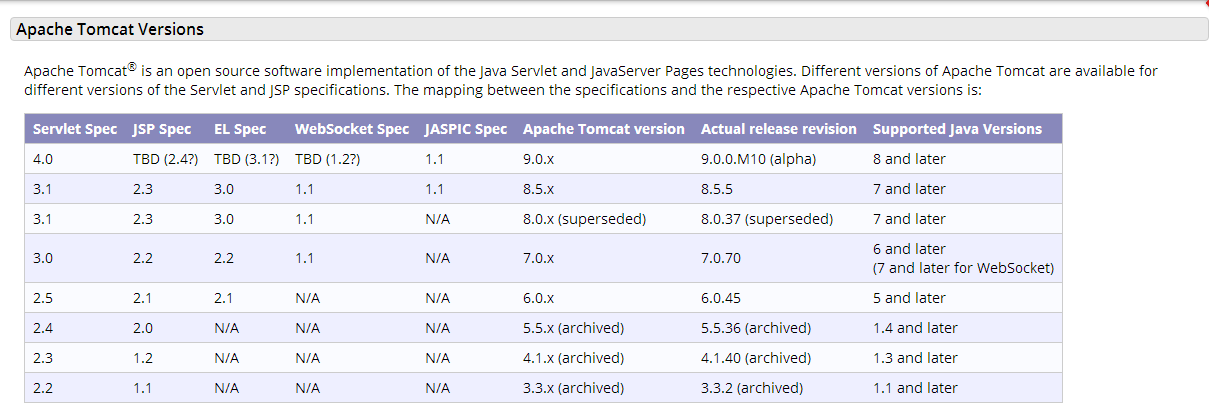
Task: Select the '5.5.36 (archived)' release cell
Action: 756,328
